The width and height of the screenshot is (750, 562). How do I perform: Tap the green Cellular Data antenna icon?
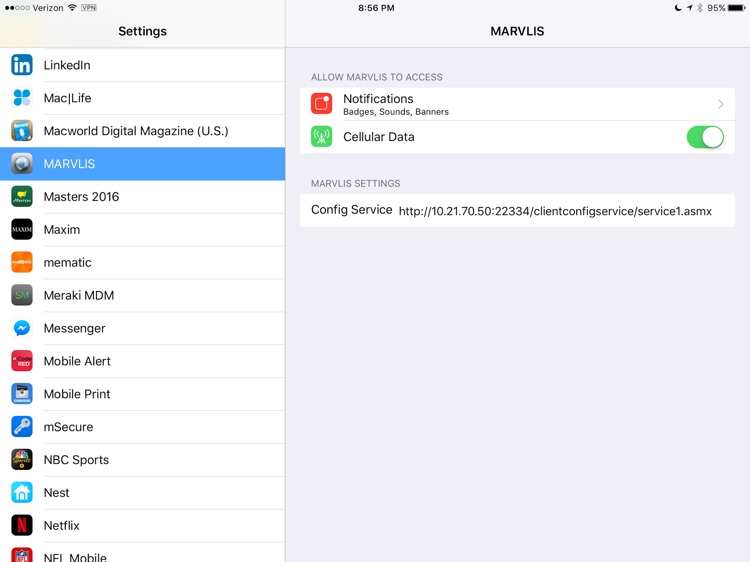coord(321,137)
